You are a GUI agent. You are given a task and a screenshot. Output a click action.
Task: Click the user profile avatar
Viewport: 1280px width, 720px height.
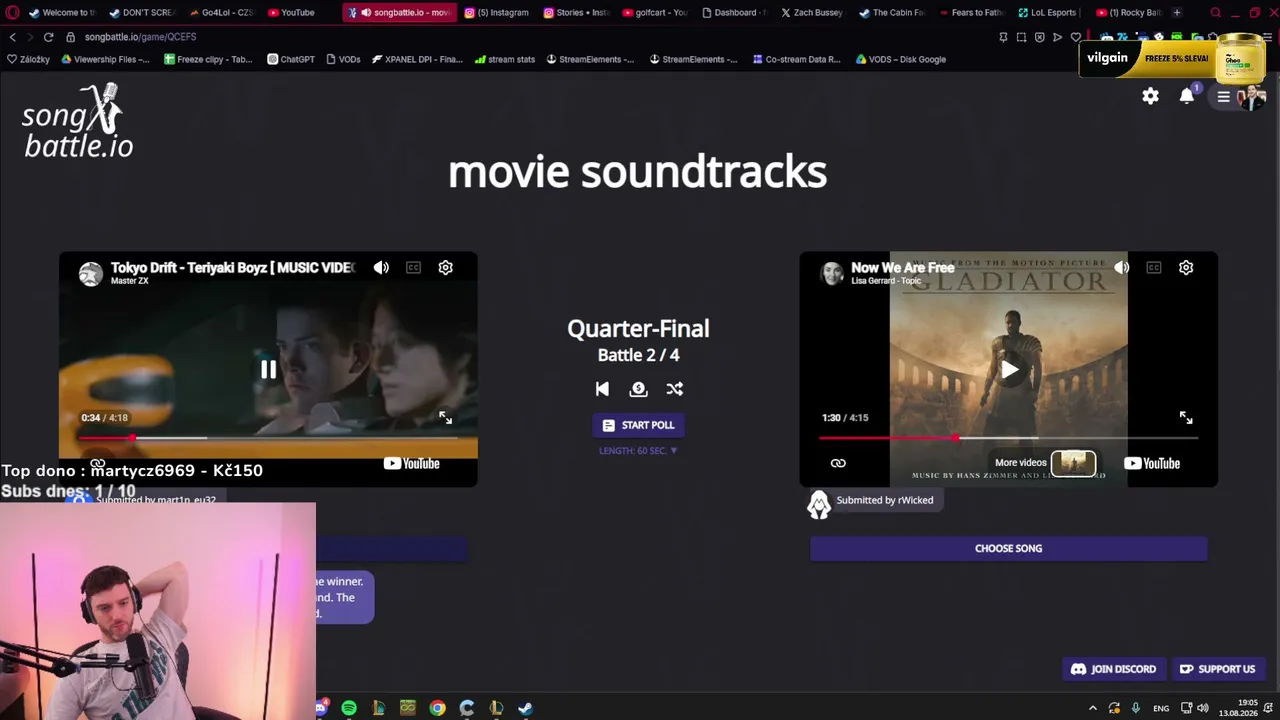tap(1252, 97)
